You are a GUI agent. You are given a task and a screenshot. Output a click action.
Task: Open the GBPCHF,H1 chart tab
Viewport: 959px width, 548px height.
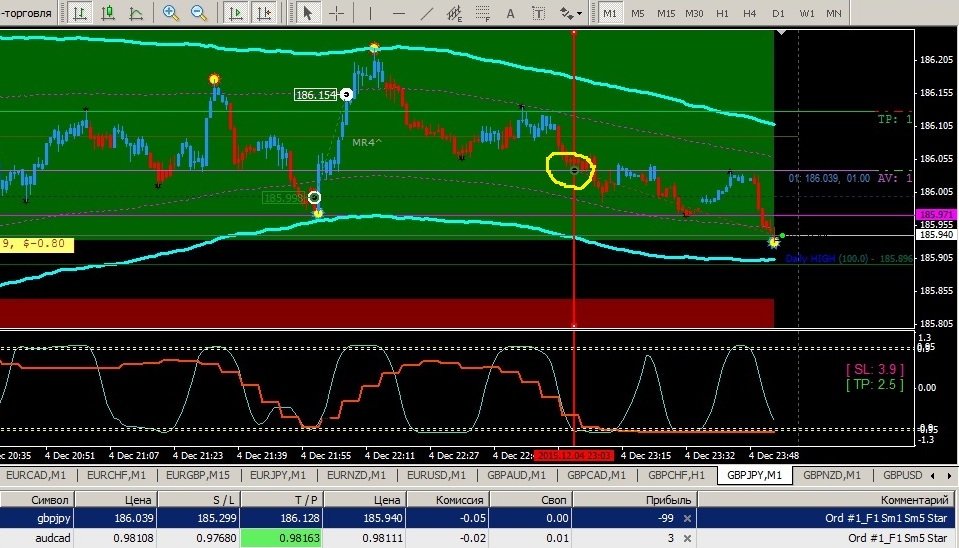pos(676,475)
